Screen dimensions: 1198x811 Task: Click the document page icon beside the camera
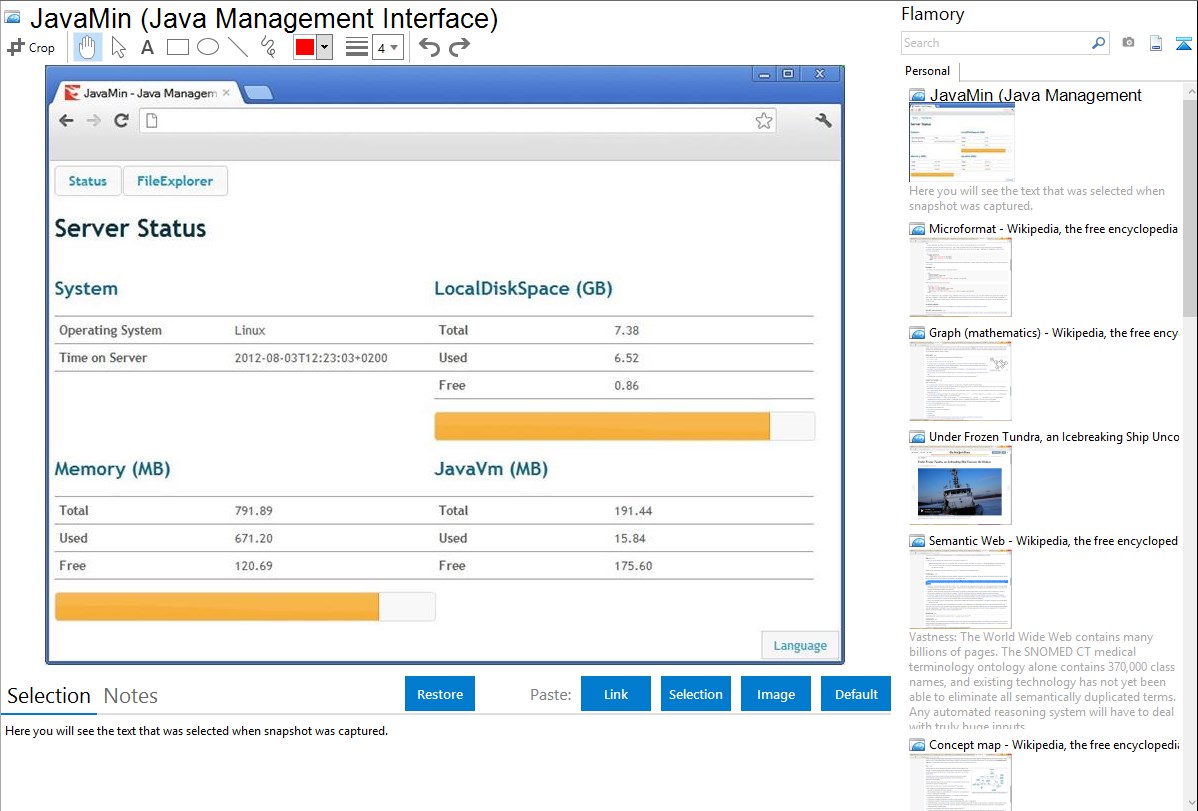(x=1156, y=43)
